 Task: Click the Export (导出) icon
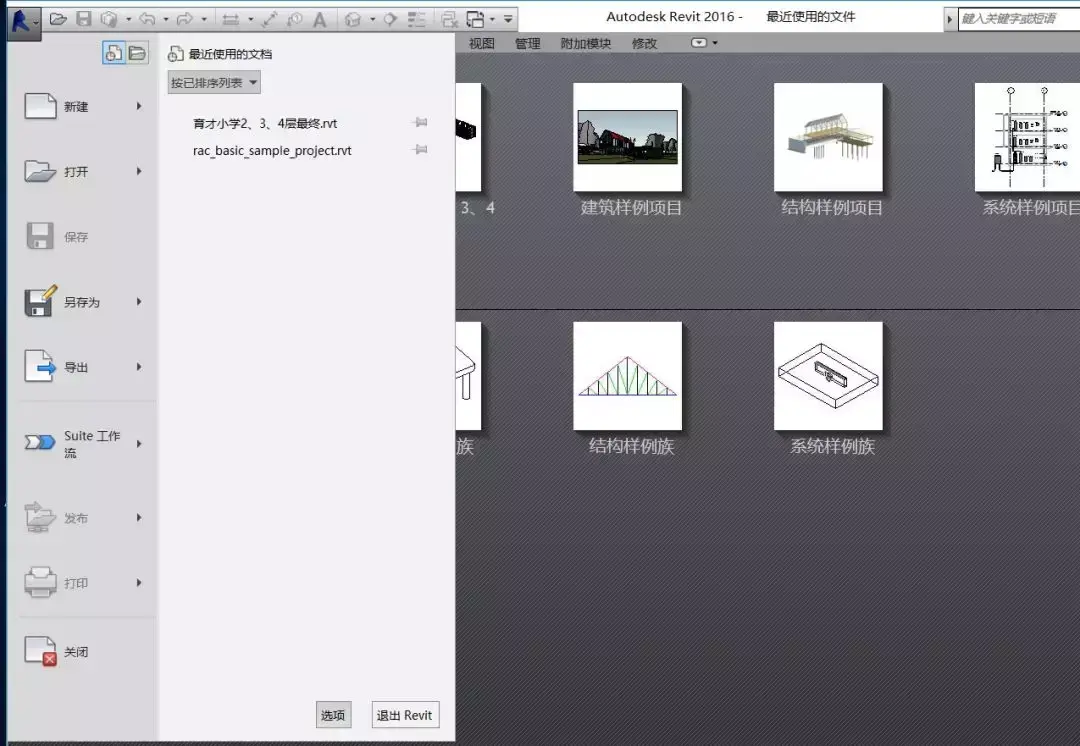coord(41,366)
